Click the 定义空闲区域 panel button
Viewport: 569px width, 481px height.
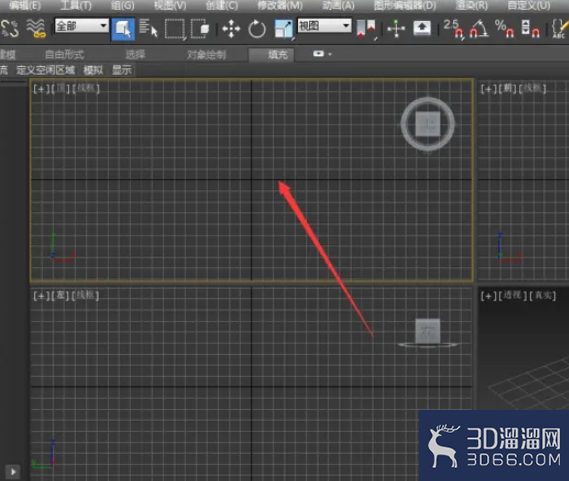pos(46,70)
